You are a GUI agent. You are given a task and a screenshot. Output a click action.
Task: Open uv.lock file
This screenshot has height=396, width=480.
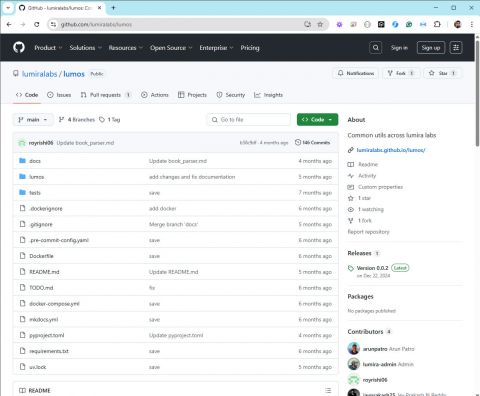(x=38, y=367)
